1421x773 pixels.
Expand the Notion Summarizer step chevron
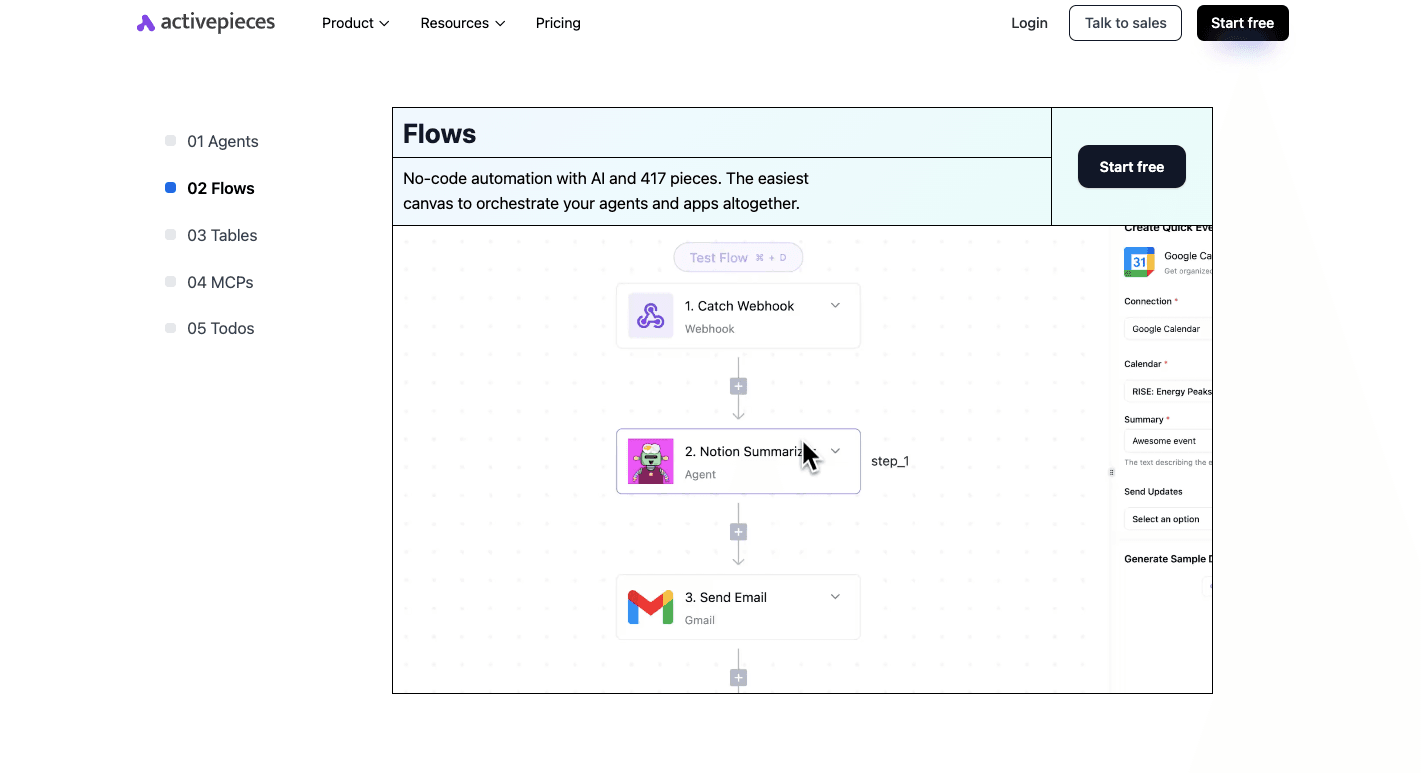pyautogui.click(x=835, y=451)
